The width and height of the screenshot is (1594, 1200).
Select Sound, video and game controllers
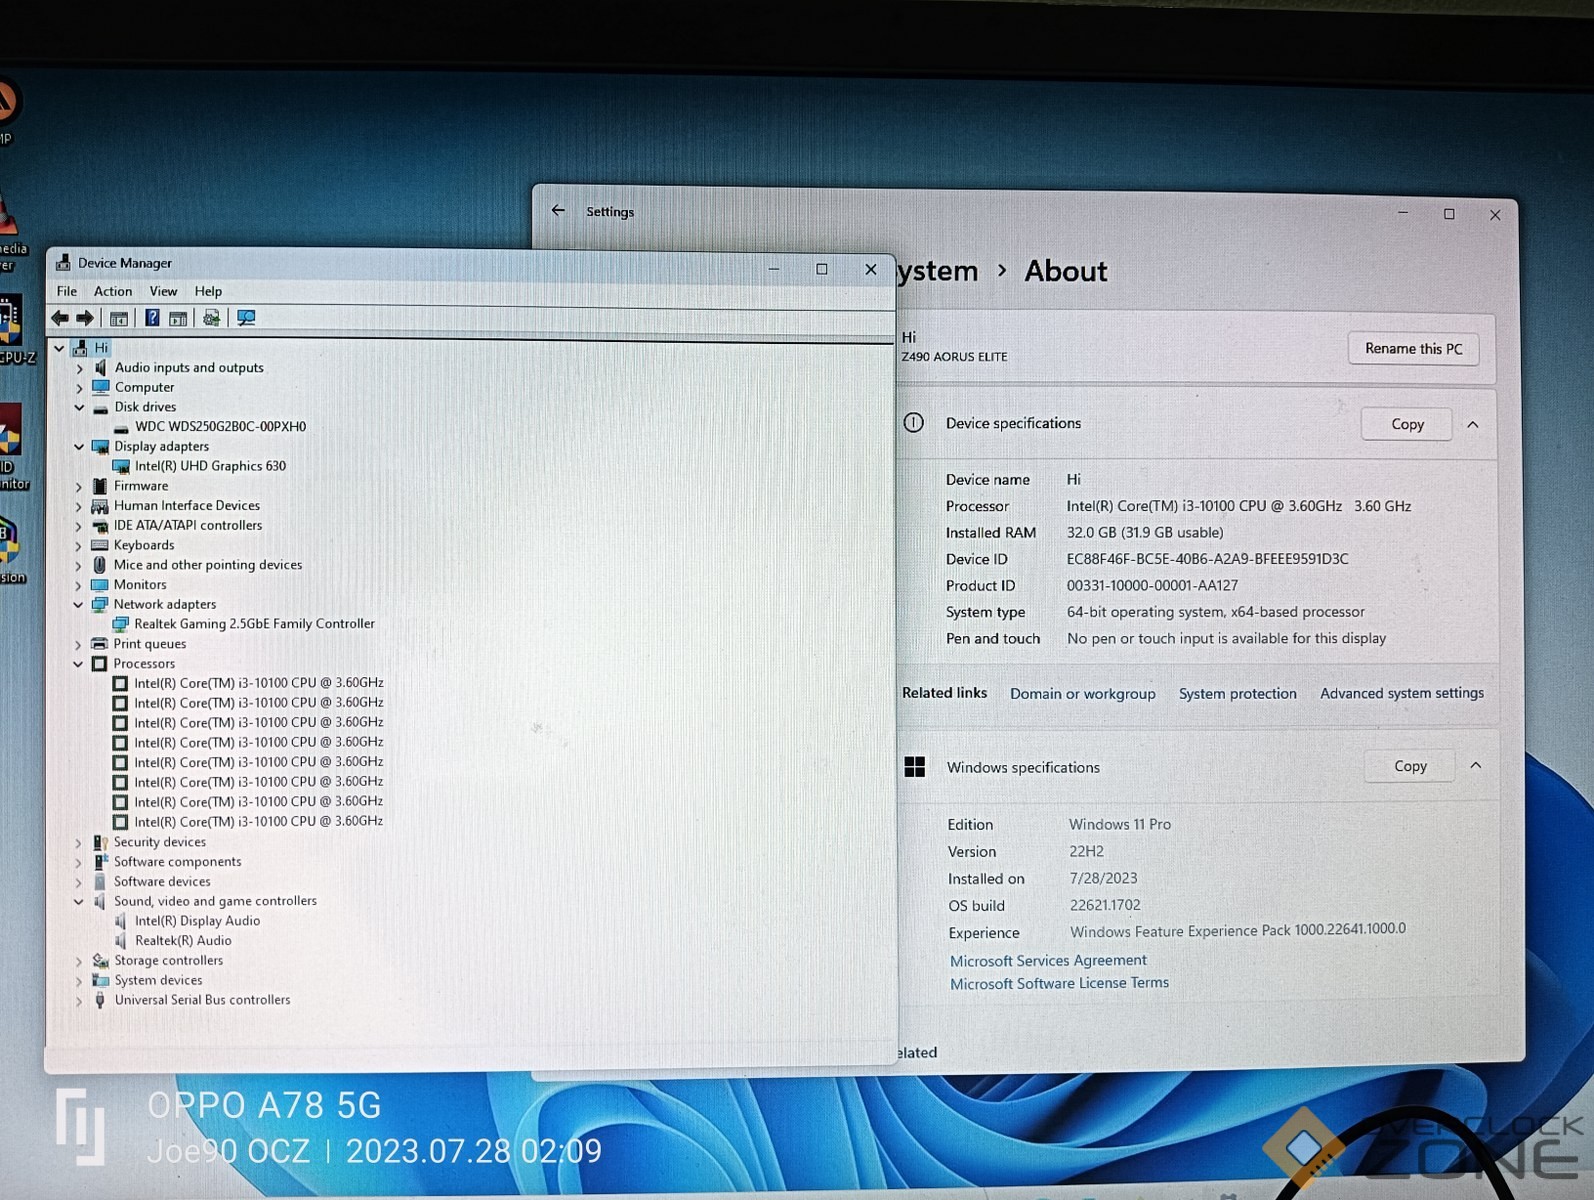[x=215, y=901]
